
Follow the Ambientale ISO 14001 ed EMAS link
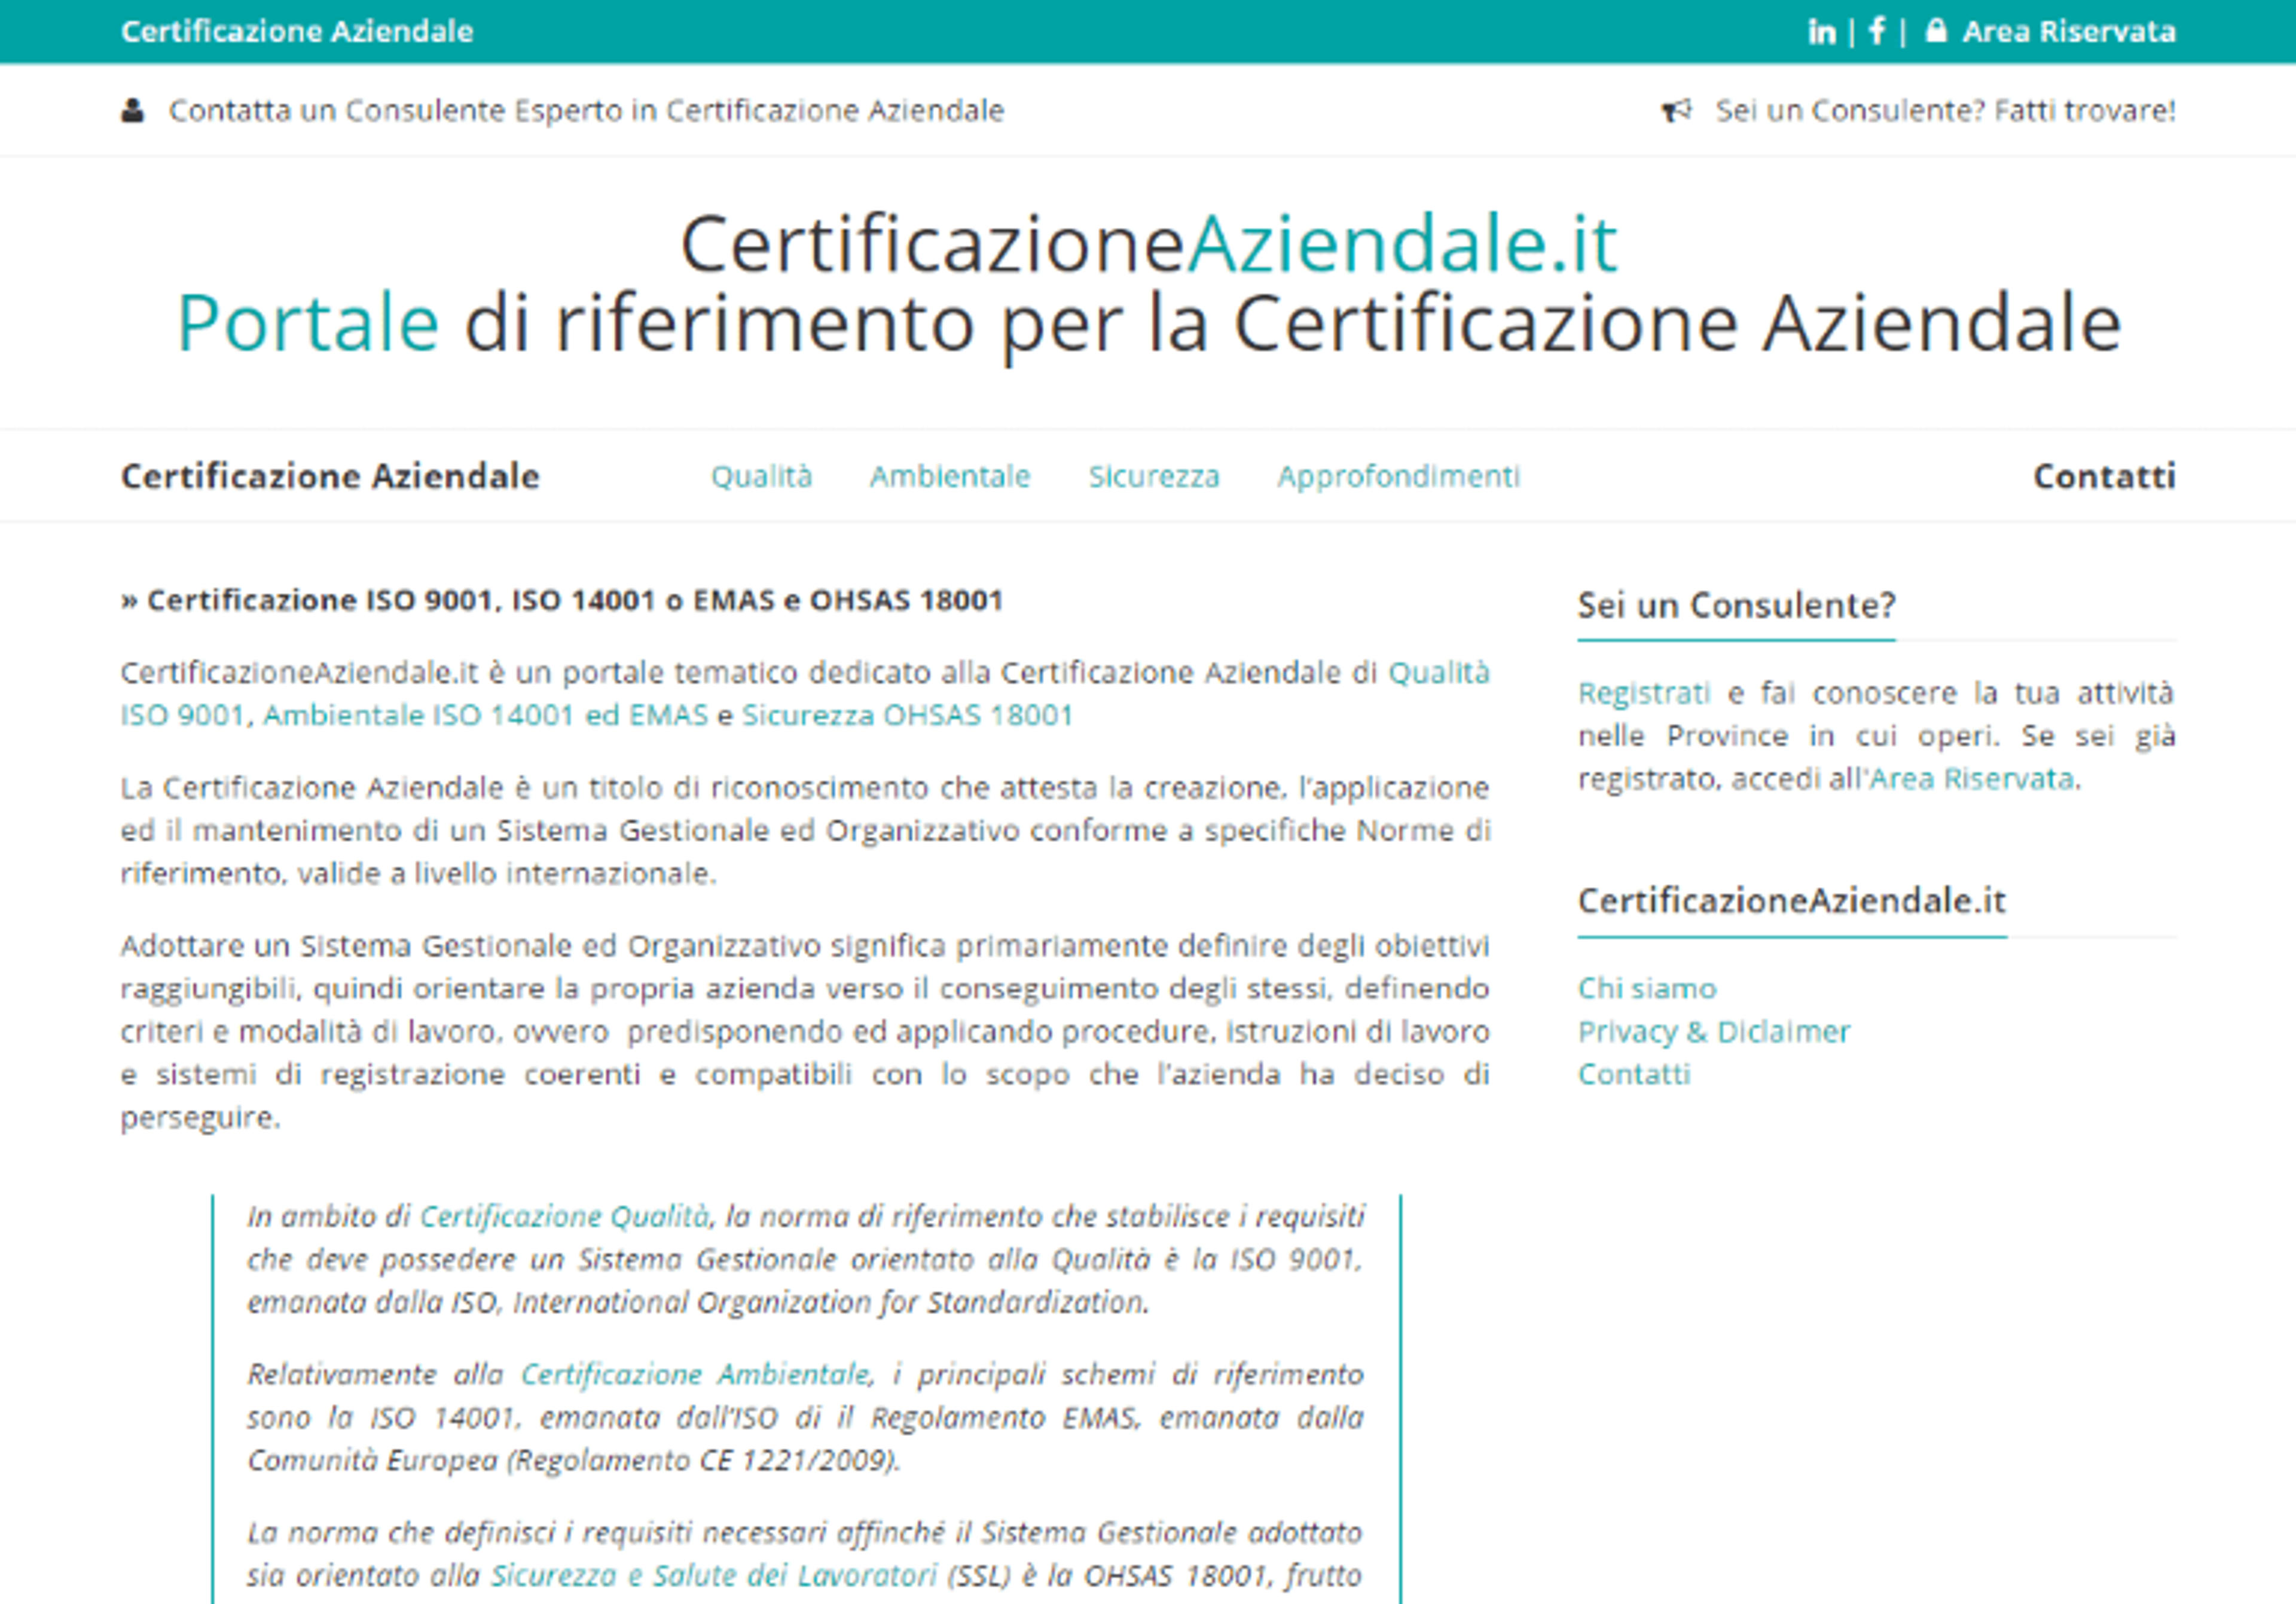click(x=485, y=715)
